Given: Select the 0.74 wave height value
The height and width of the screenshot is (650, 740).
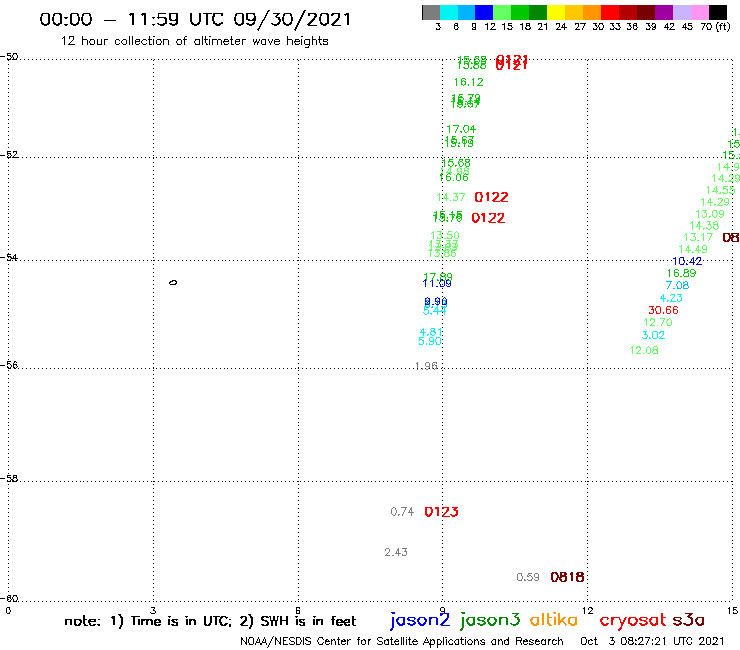Looking at the screenshot, I should (402, 512).
